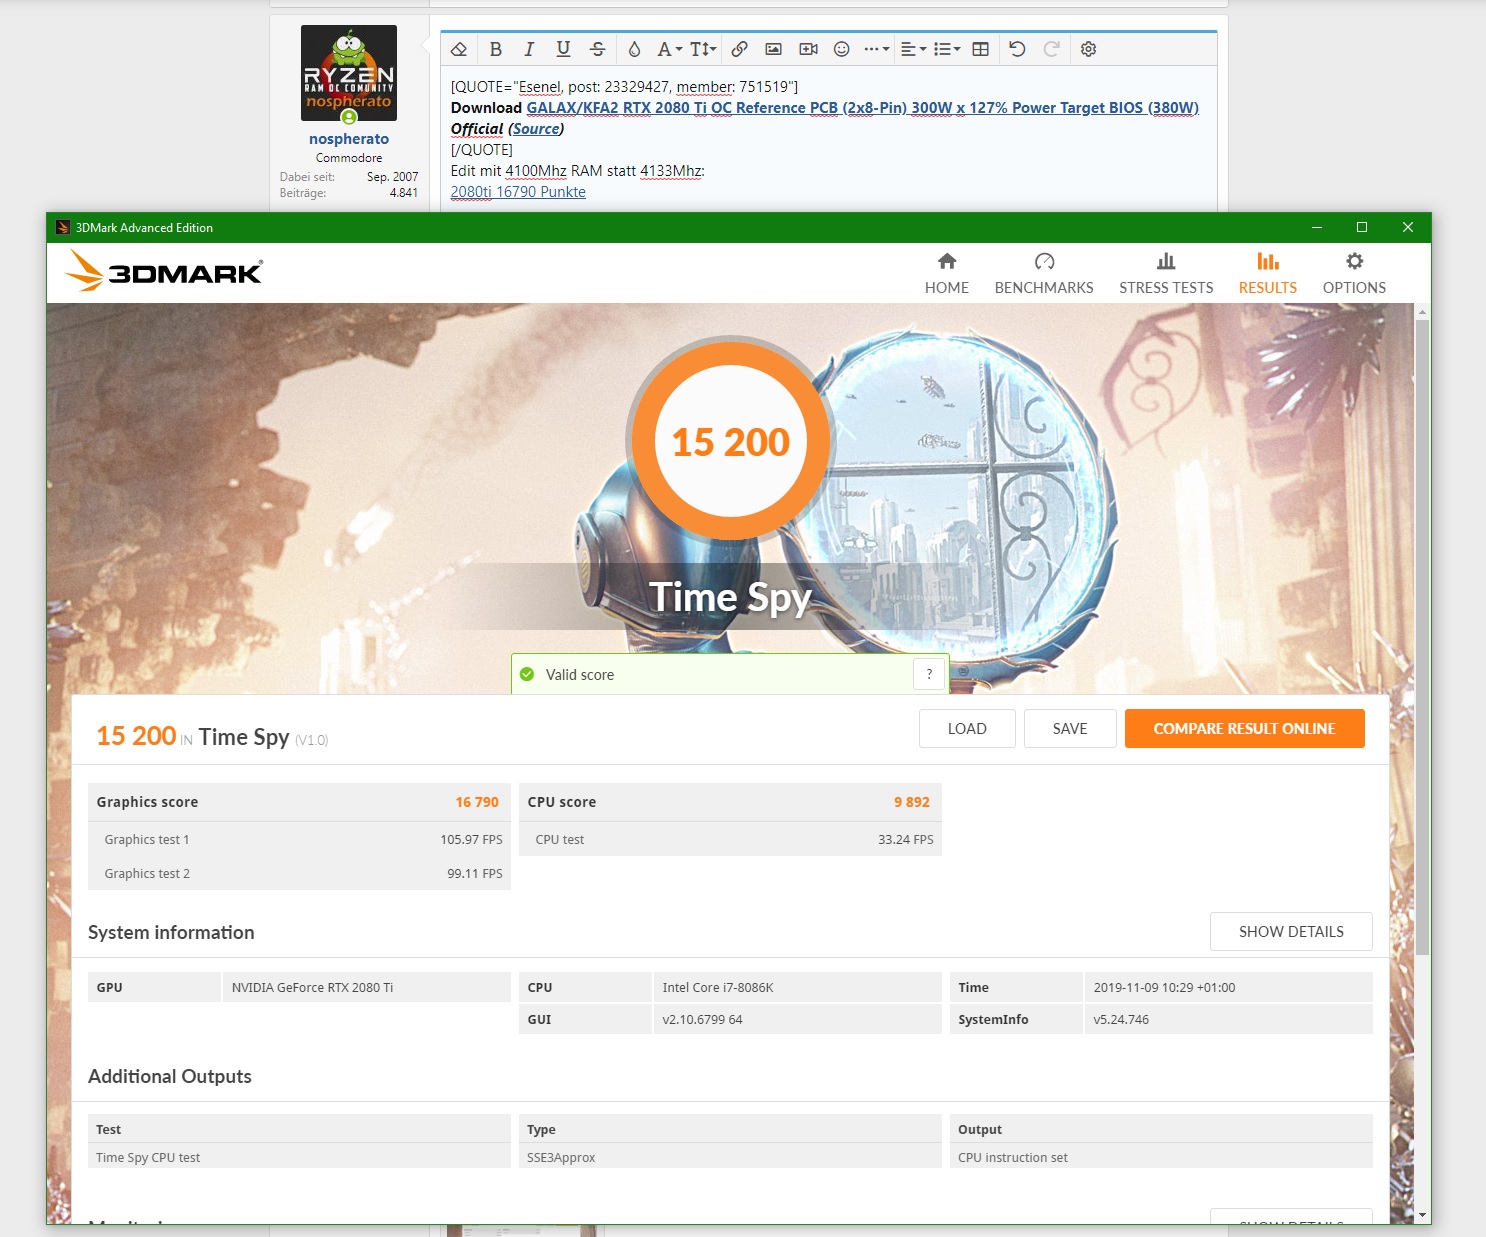Image resolution: width=1486 pixels, height=1237 pixels.
Task: Open the font family dropdown
Action: pyautogui.click(x=669, y=49)
